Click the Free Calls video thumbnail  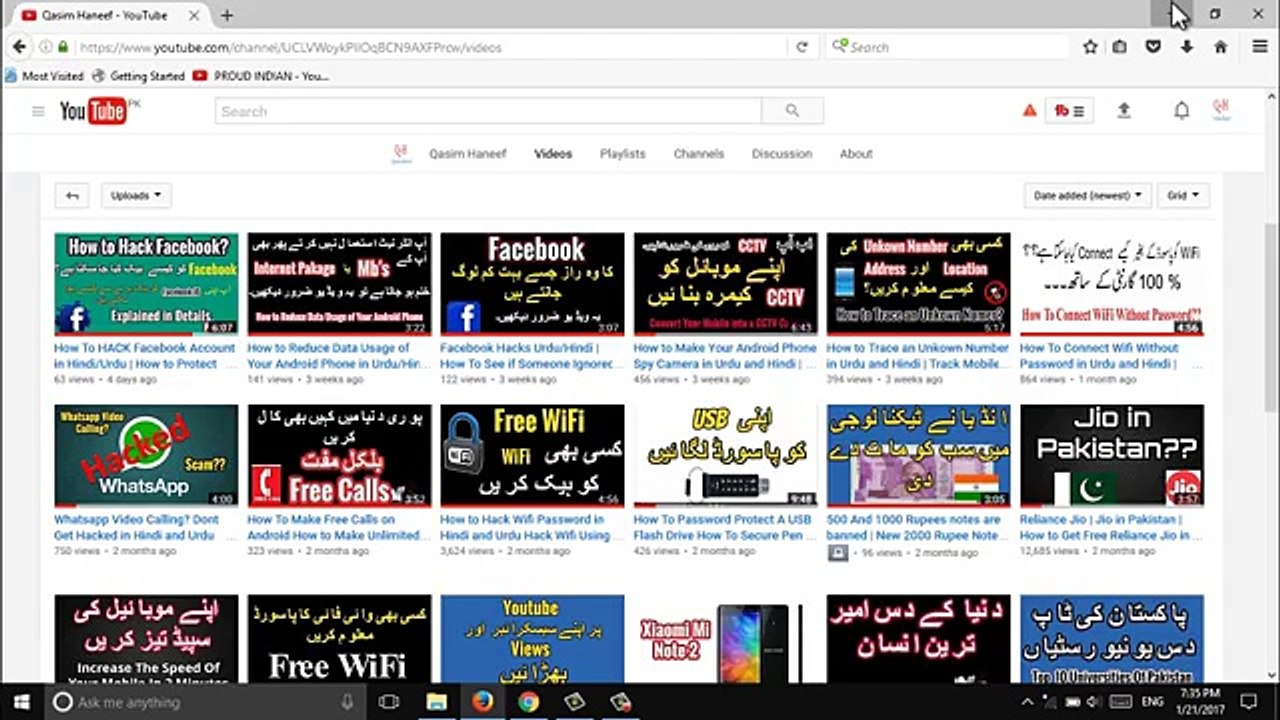coord(339,456)
